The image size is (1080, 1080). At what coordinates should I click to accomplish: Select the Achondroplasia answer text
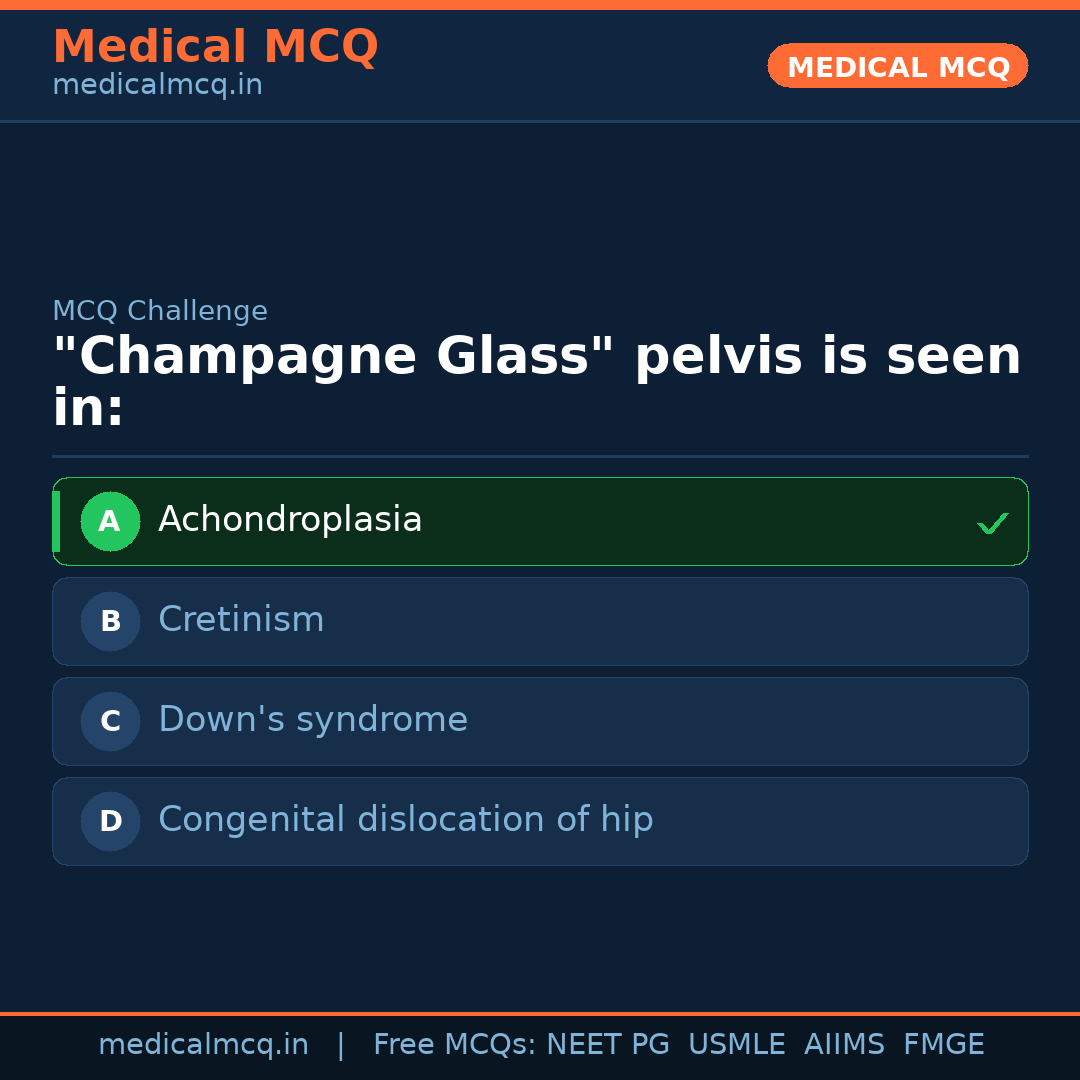click(290, 520)
